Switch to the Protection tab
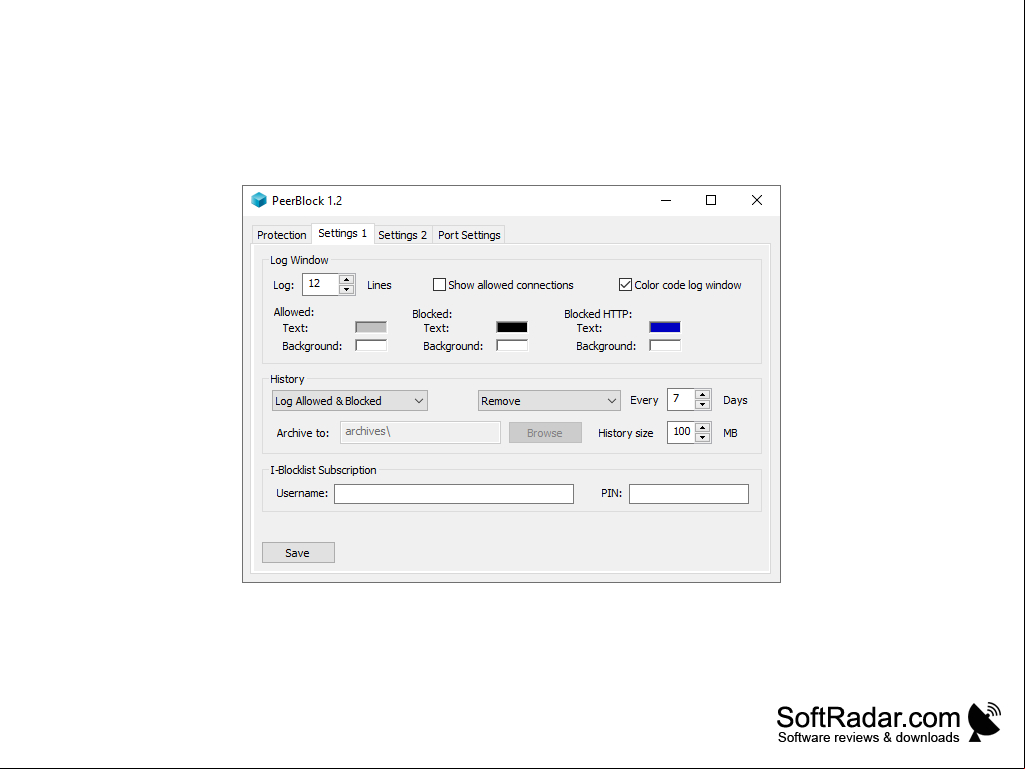This screenshot has width=1025, height=769. (282, 235)
